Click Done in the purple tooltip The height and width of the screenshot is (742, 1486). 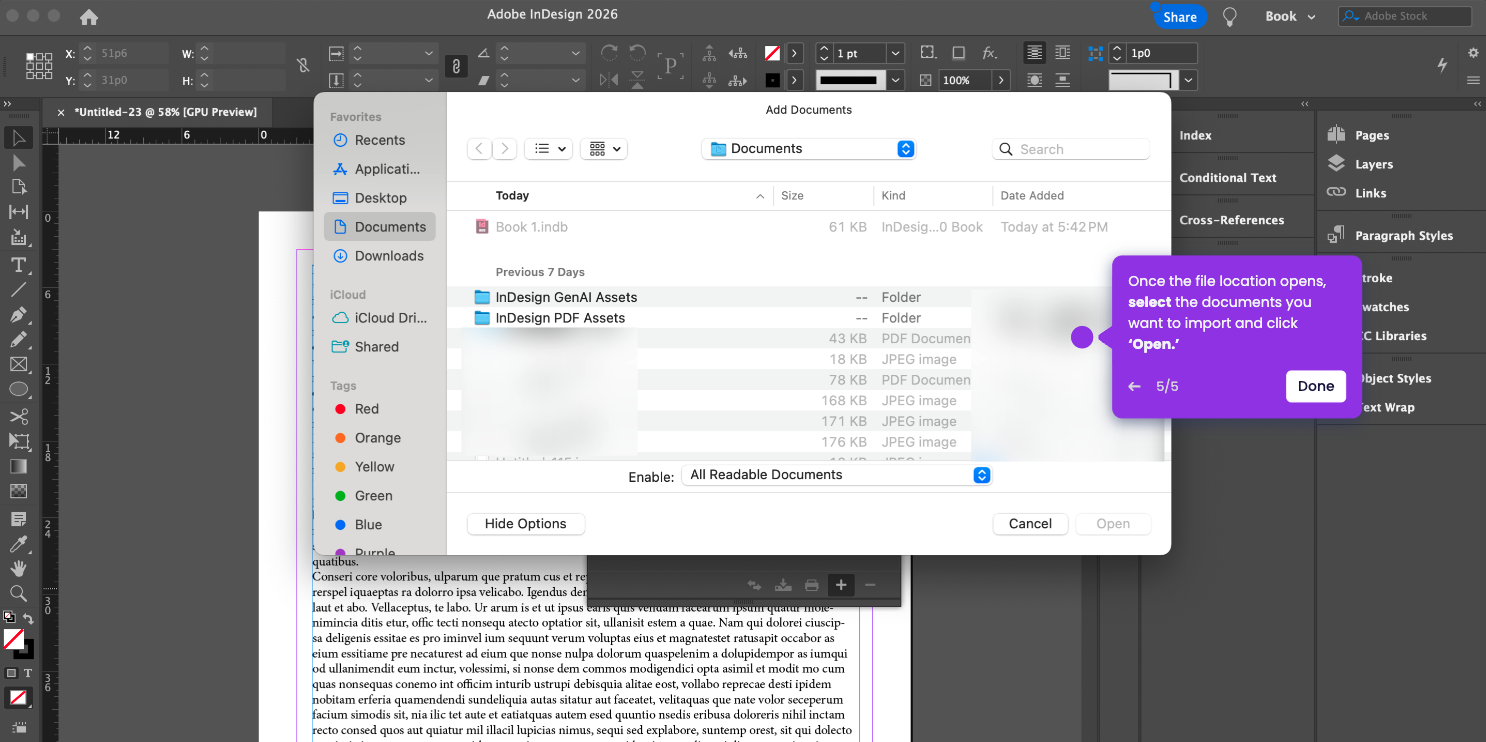(1316, 386)
